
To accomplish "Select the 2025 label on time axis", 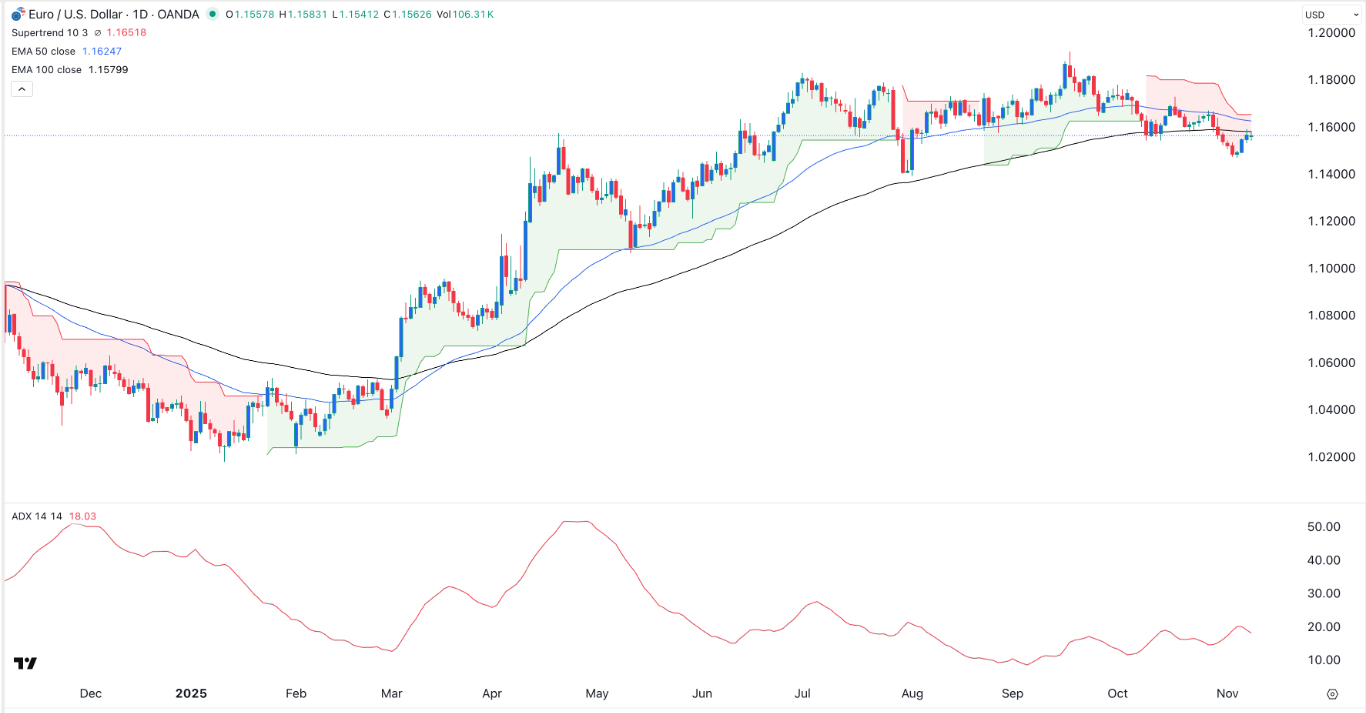I will [x=191, y=693].
